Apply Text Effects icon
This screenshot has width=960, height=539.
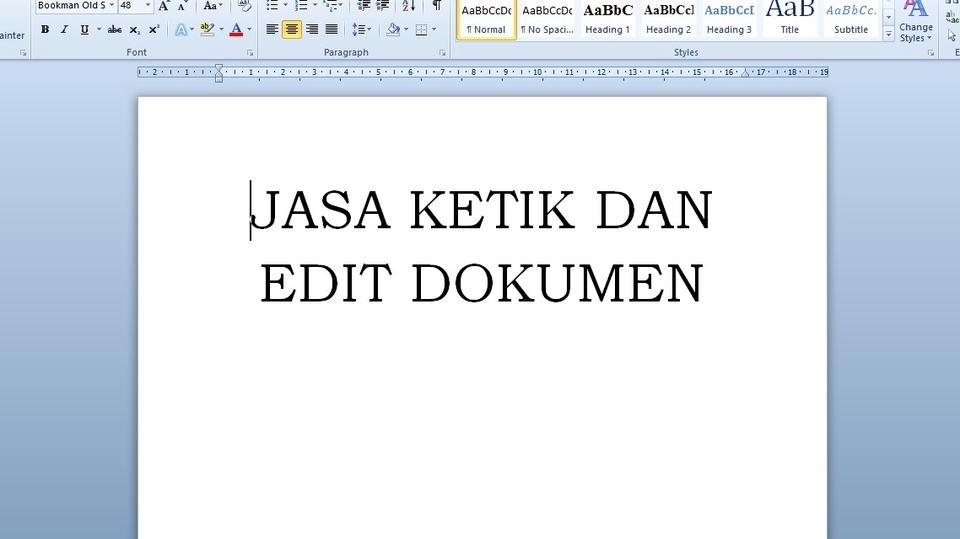coord(181,29)
